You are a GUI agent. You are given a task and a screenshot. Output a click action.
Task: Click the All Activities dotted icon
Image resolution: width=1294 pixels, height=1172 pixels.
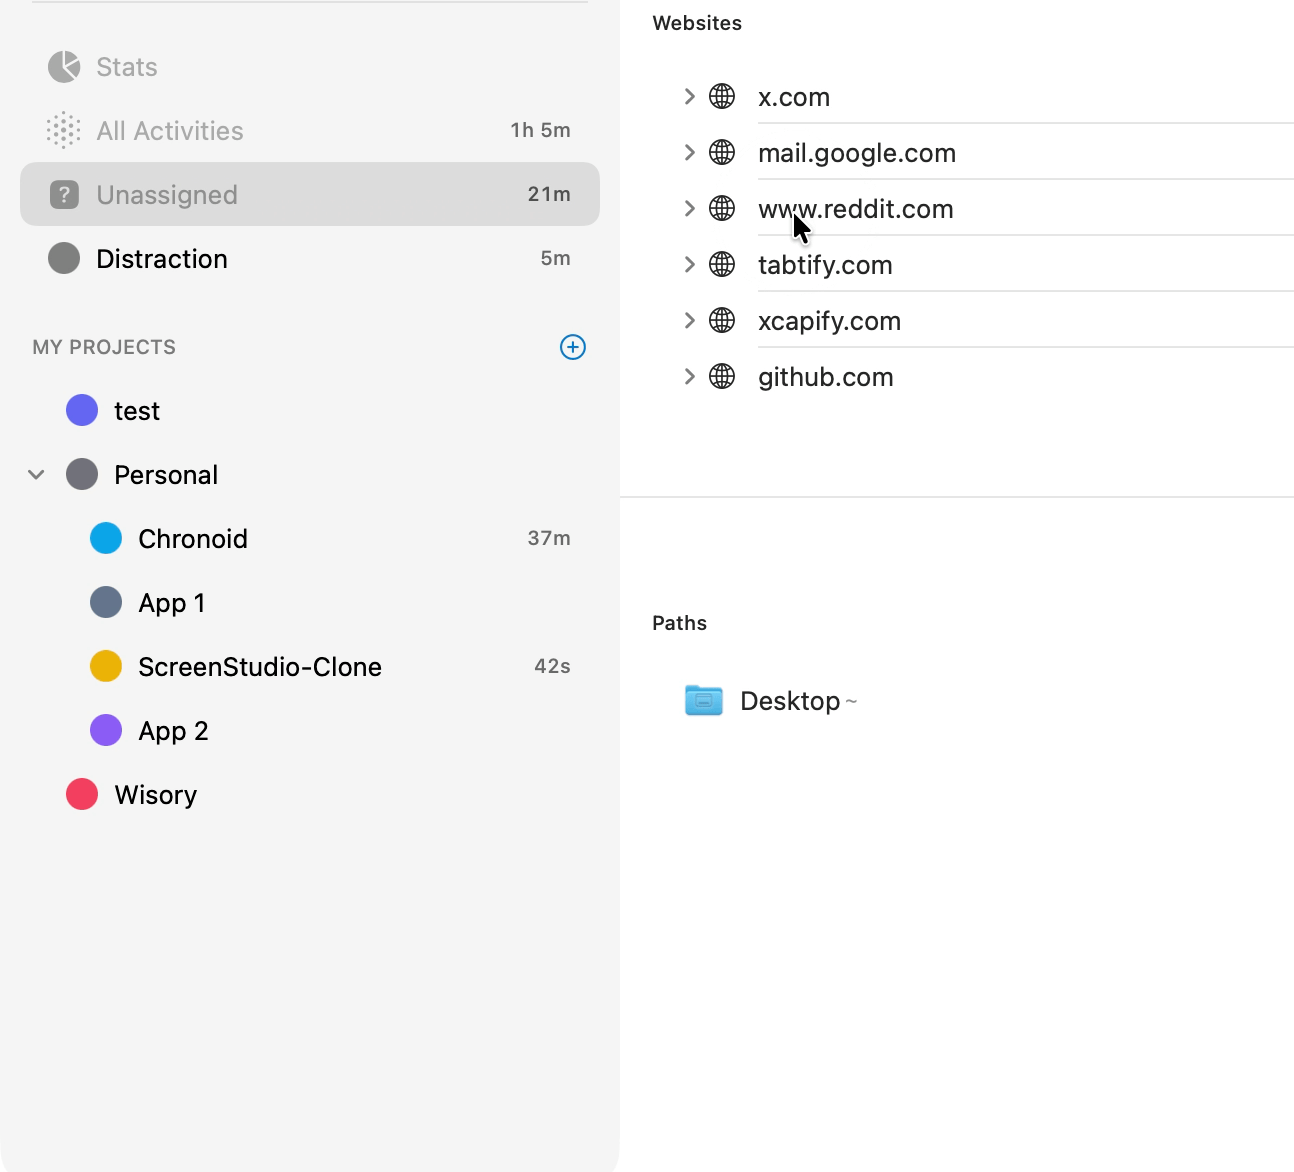coord(64,131)
